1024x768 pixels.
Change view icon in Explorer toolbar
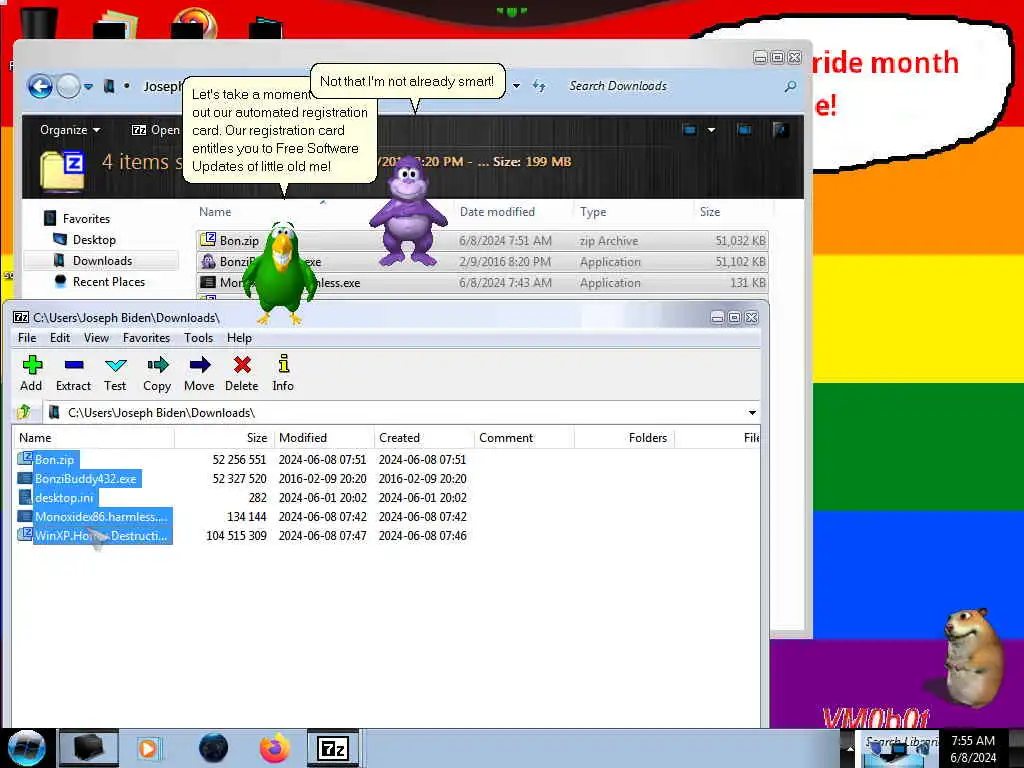coord(690,130)
